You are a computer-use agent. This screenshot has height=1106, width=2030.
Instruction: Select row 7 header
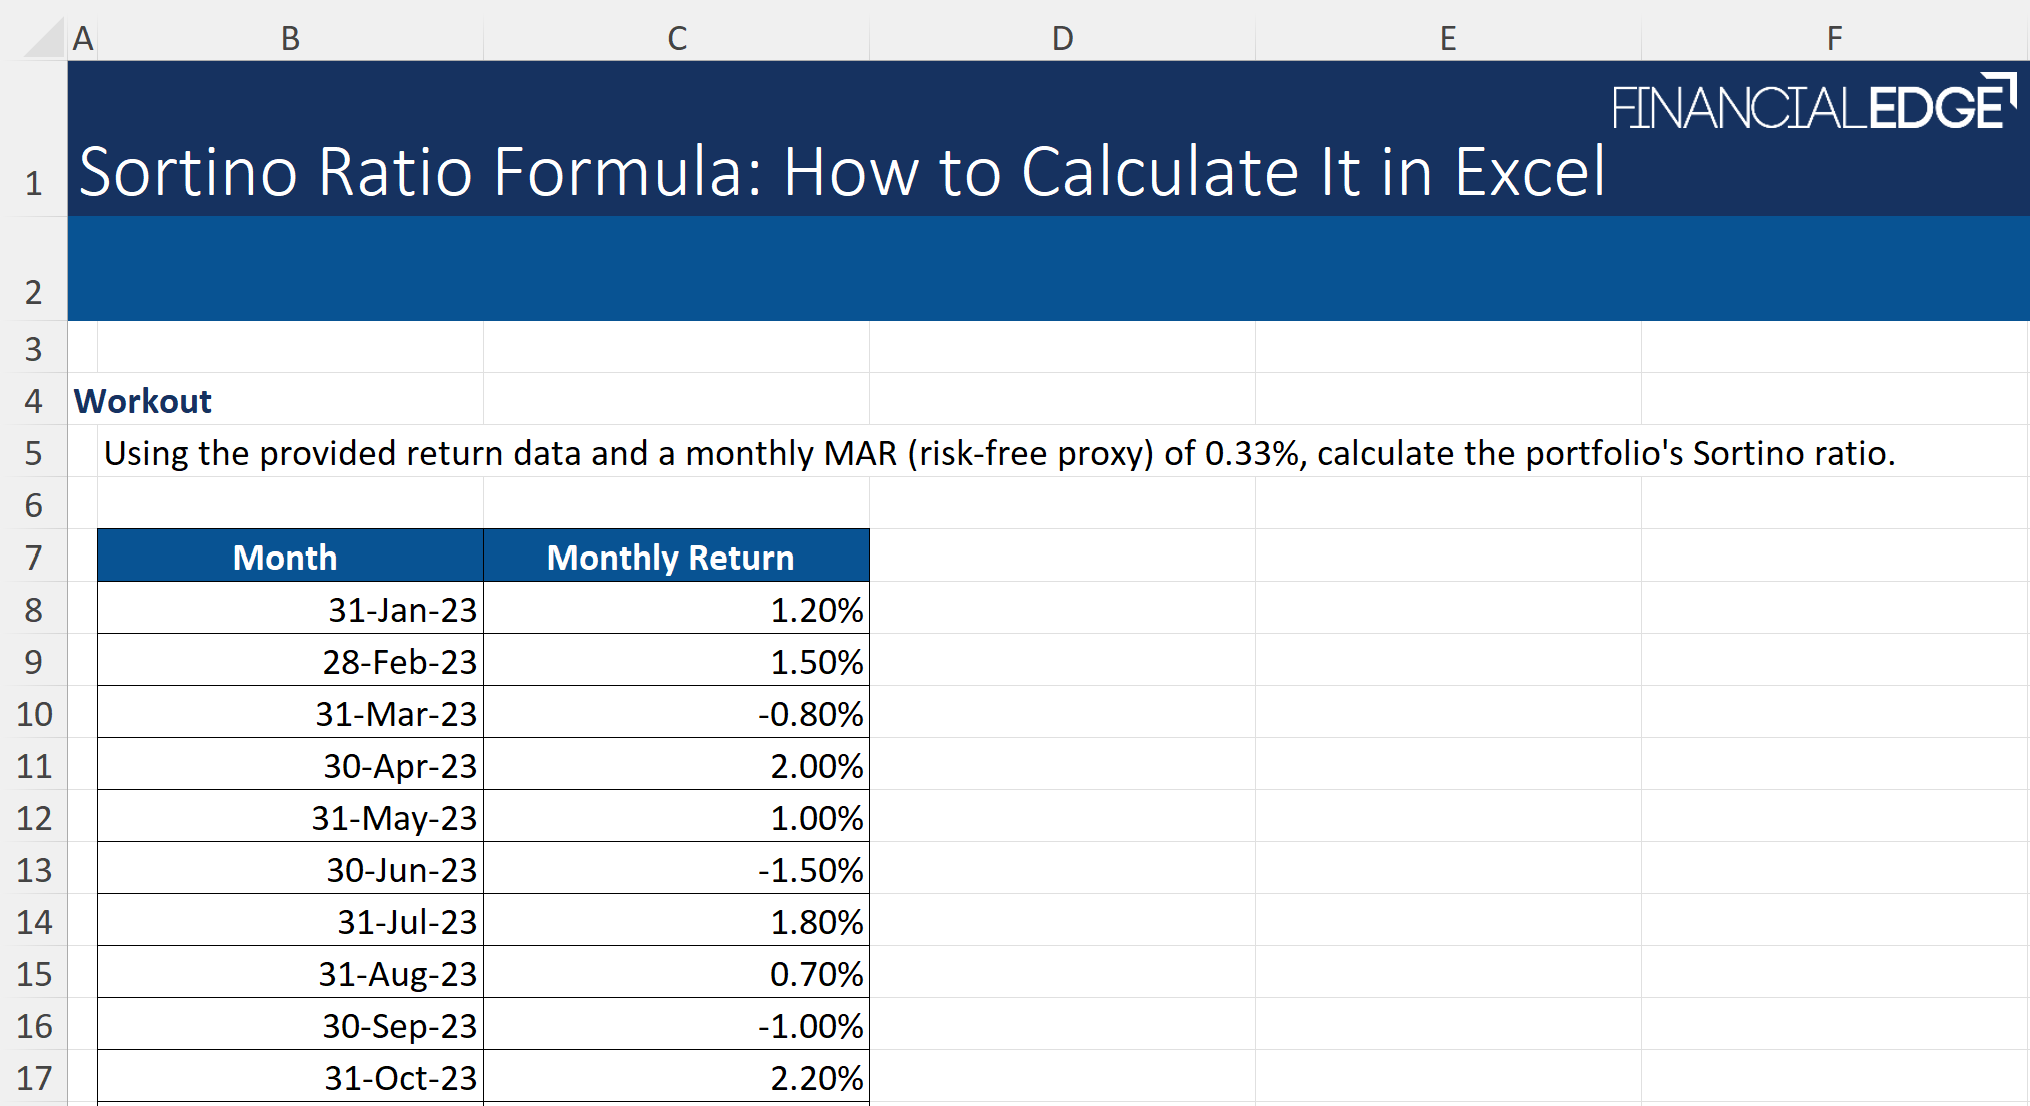34,557
